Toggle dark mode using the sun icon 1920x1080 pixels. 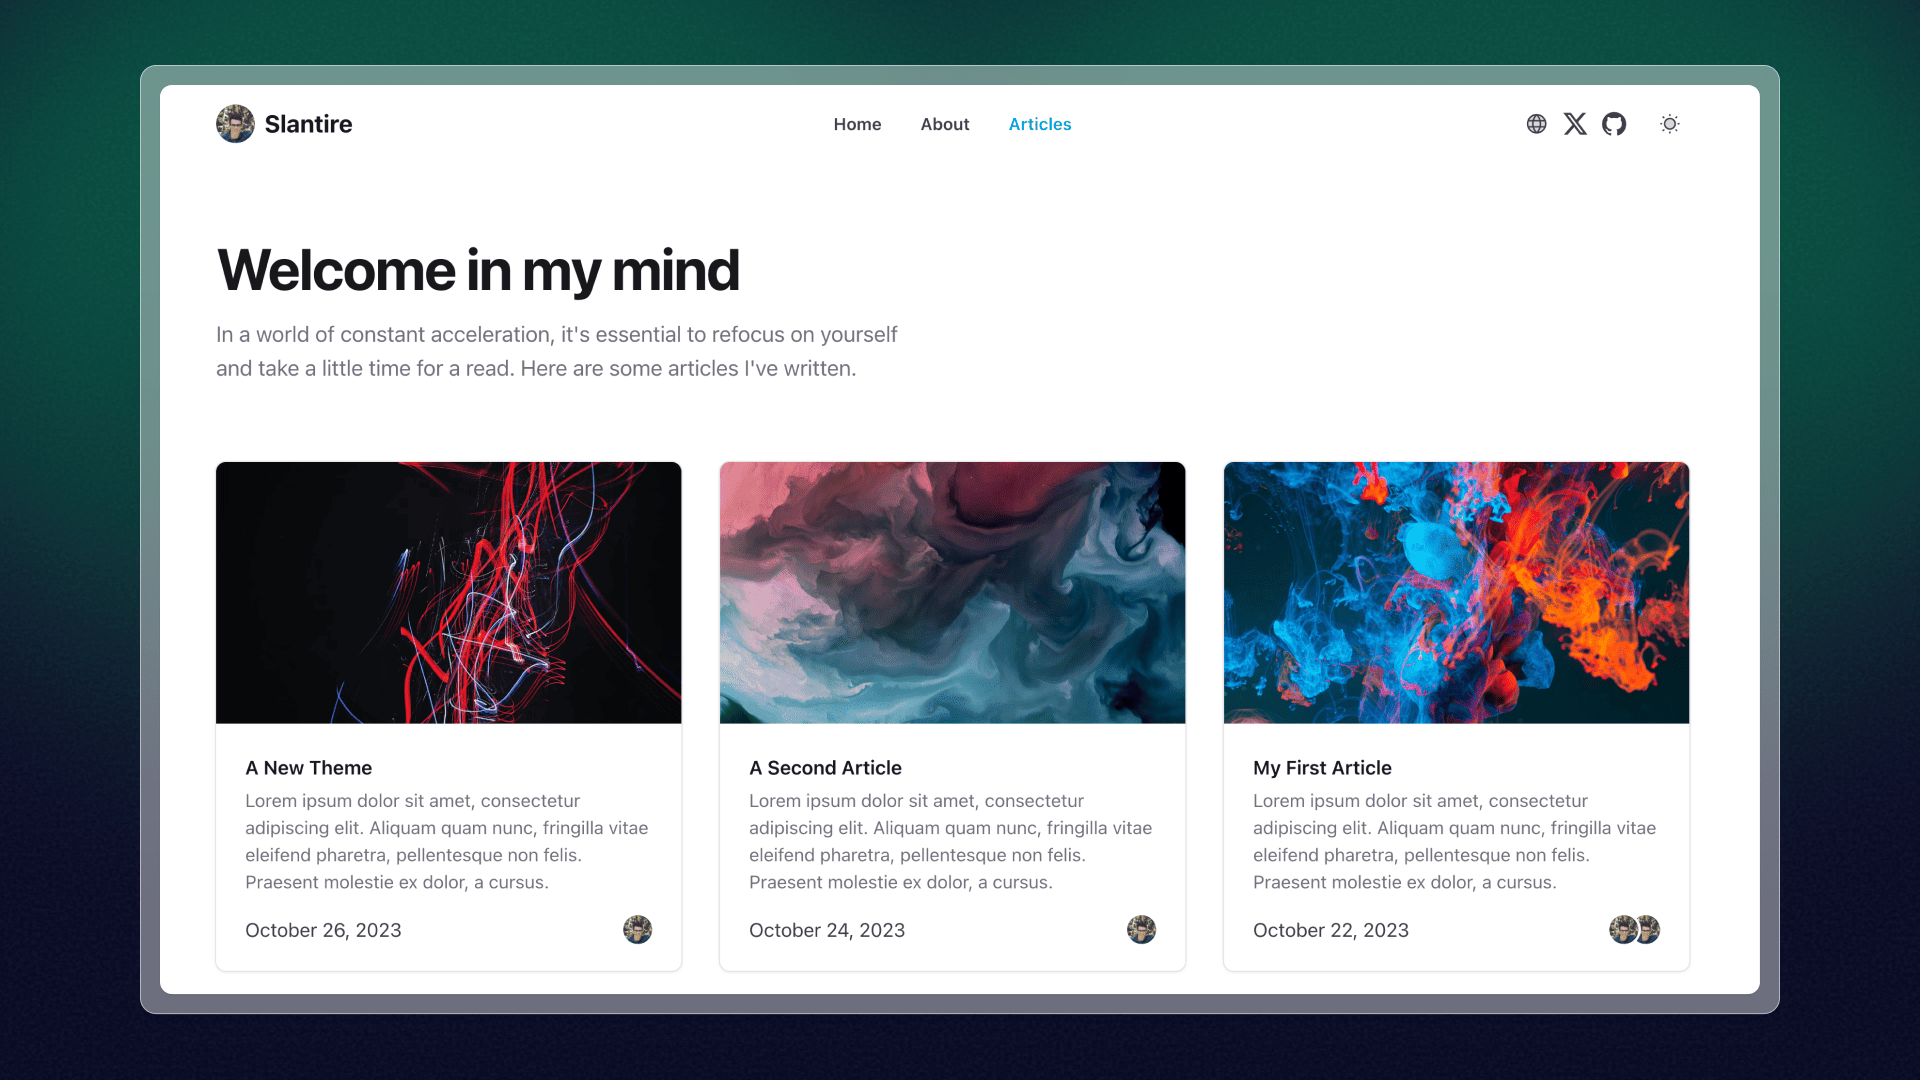point(1669,124)
